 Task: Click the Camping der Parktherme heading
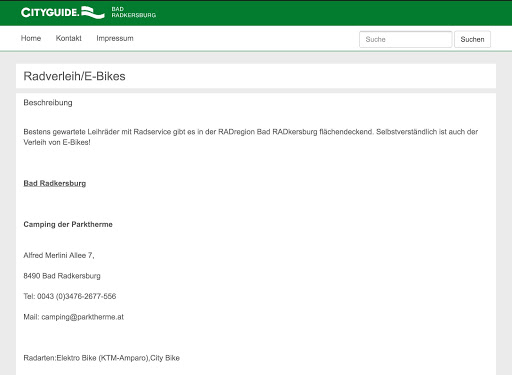point(68,224)
